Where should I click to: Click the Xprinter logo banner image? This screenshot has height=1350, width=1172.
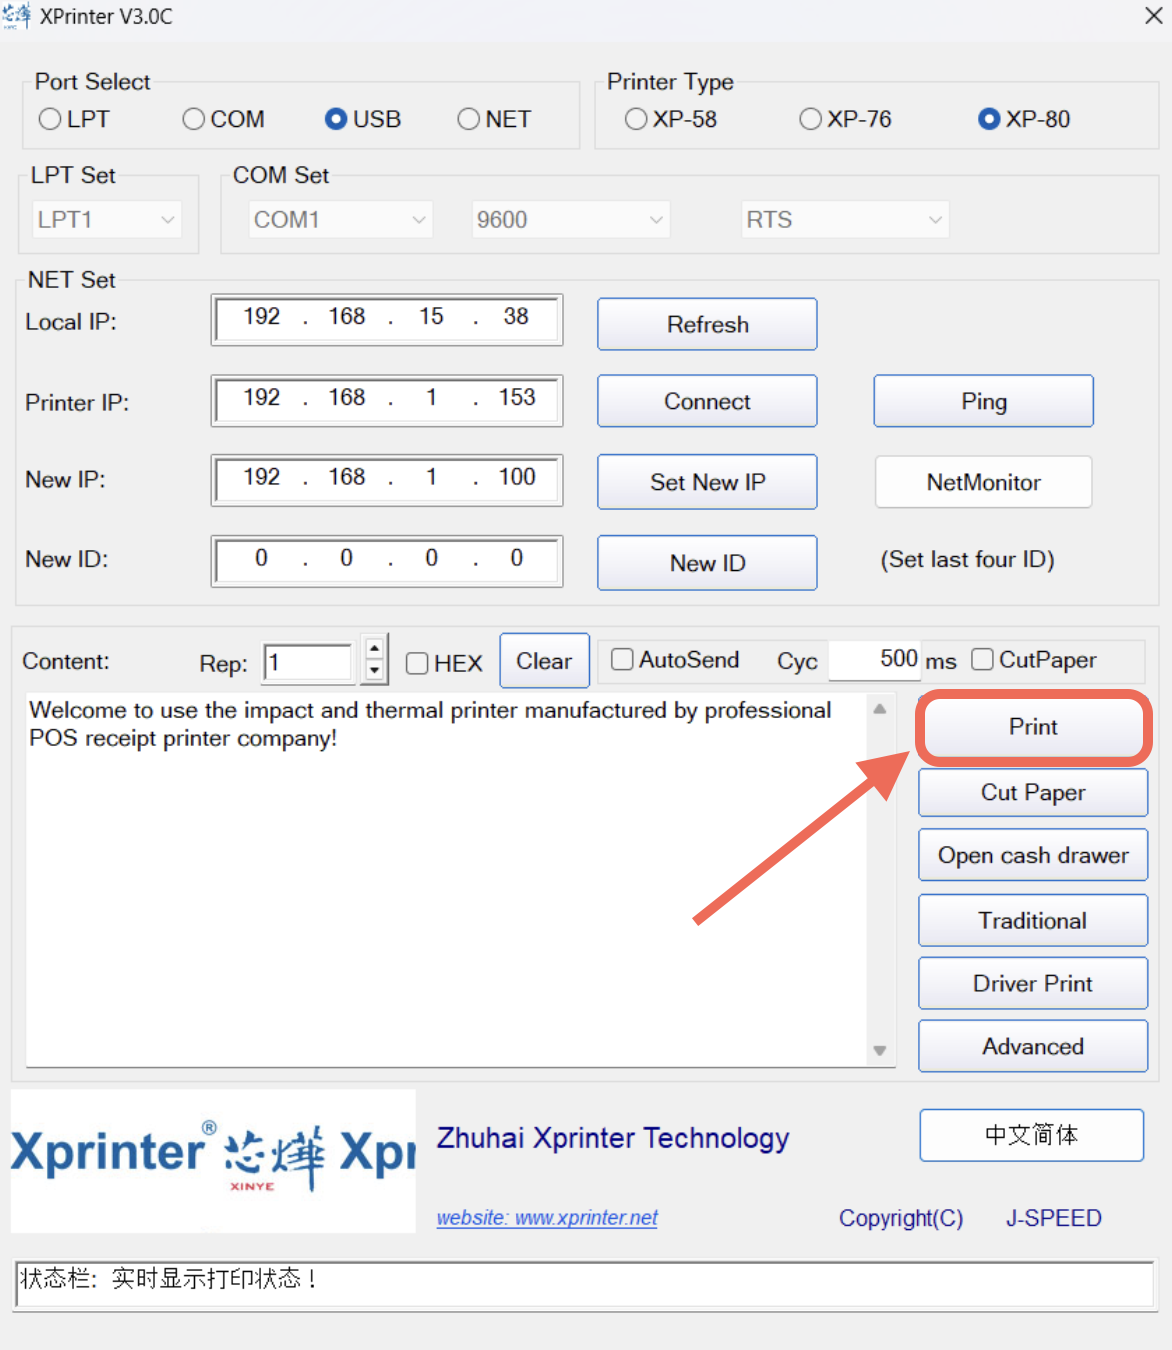[213, 1160]
